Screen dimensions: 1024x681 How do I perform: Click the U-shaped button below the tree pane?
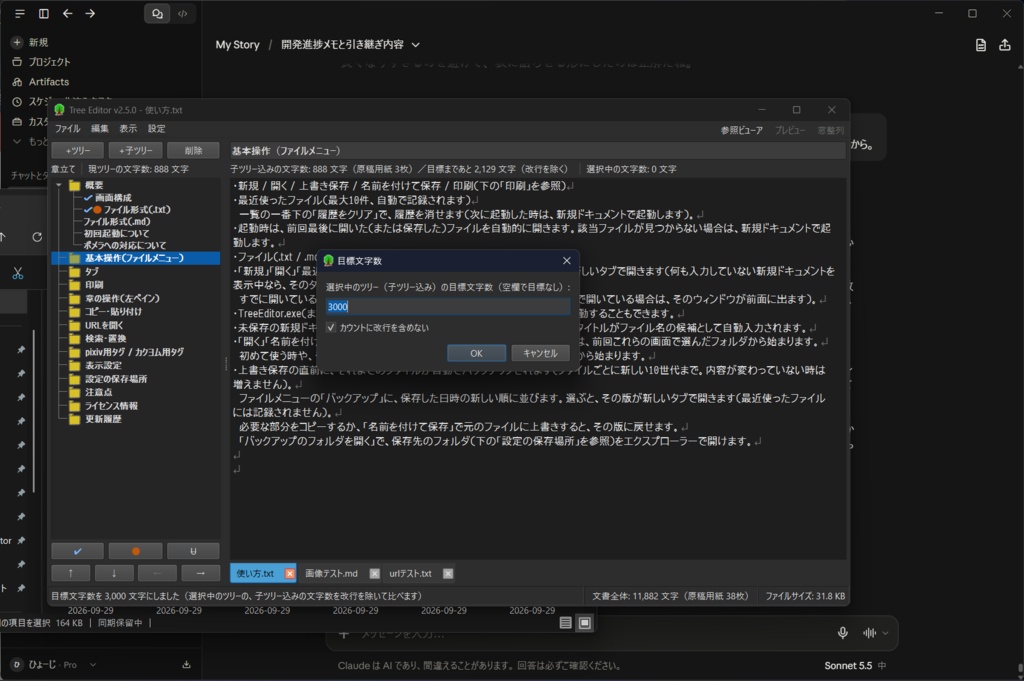point(193,551)
